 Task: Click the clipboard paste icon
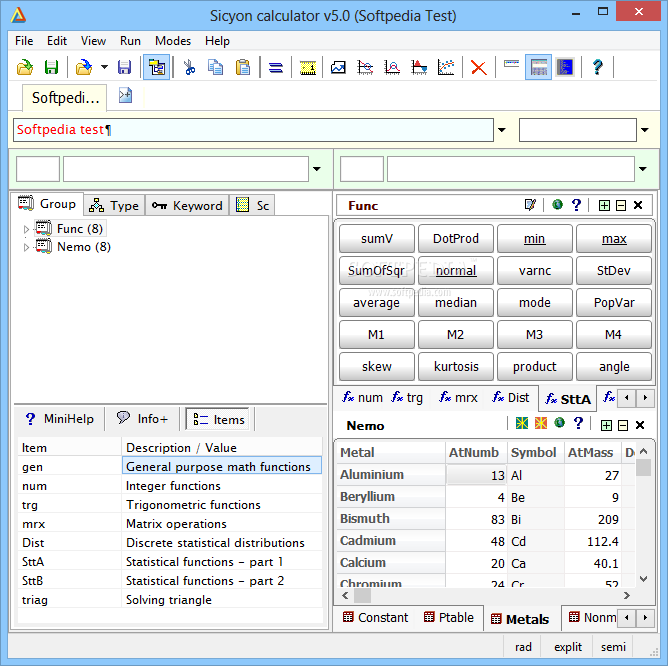[243, 67]
